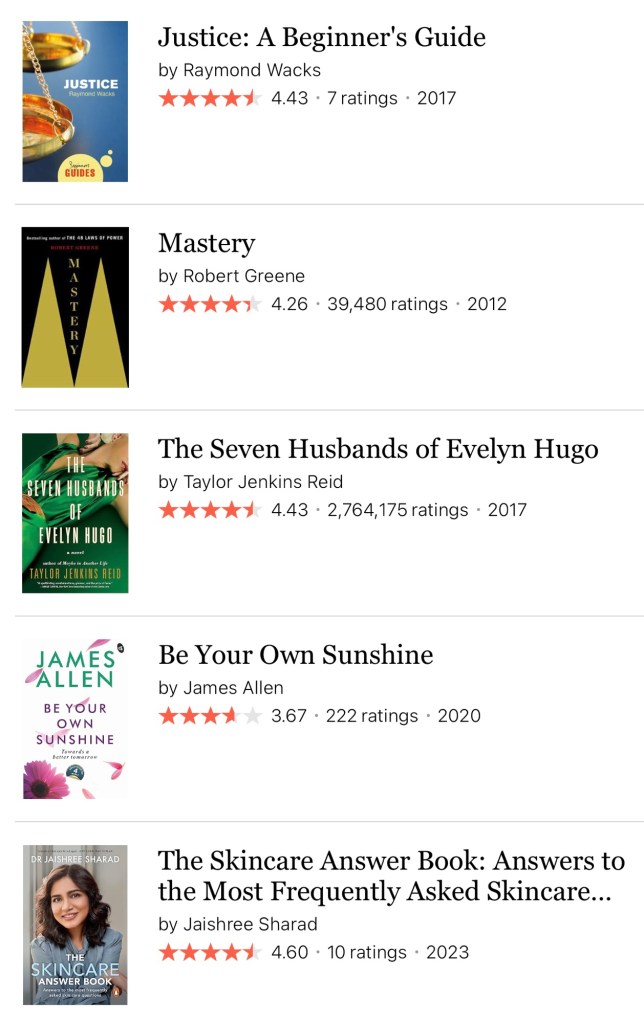Open the Mastery book title link
The height and width of the screenshot is (1023, 644).
pyautogui.click(x=206, y=244)
